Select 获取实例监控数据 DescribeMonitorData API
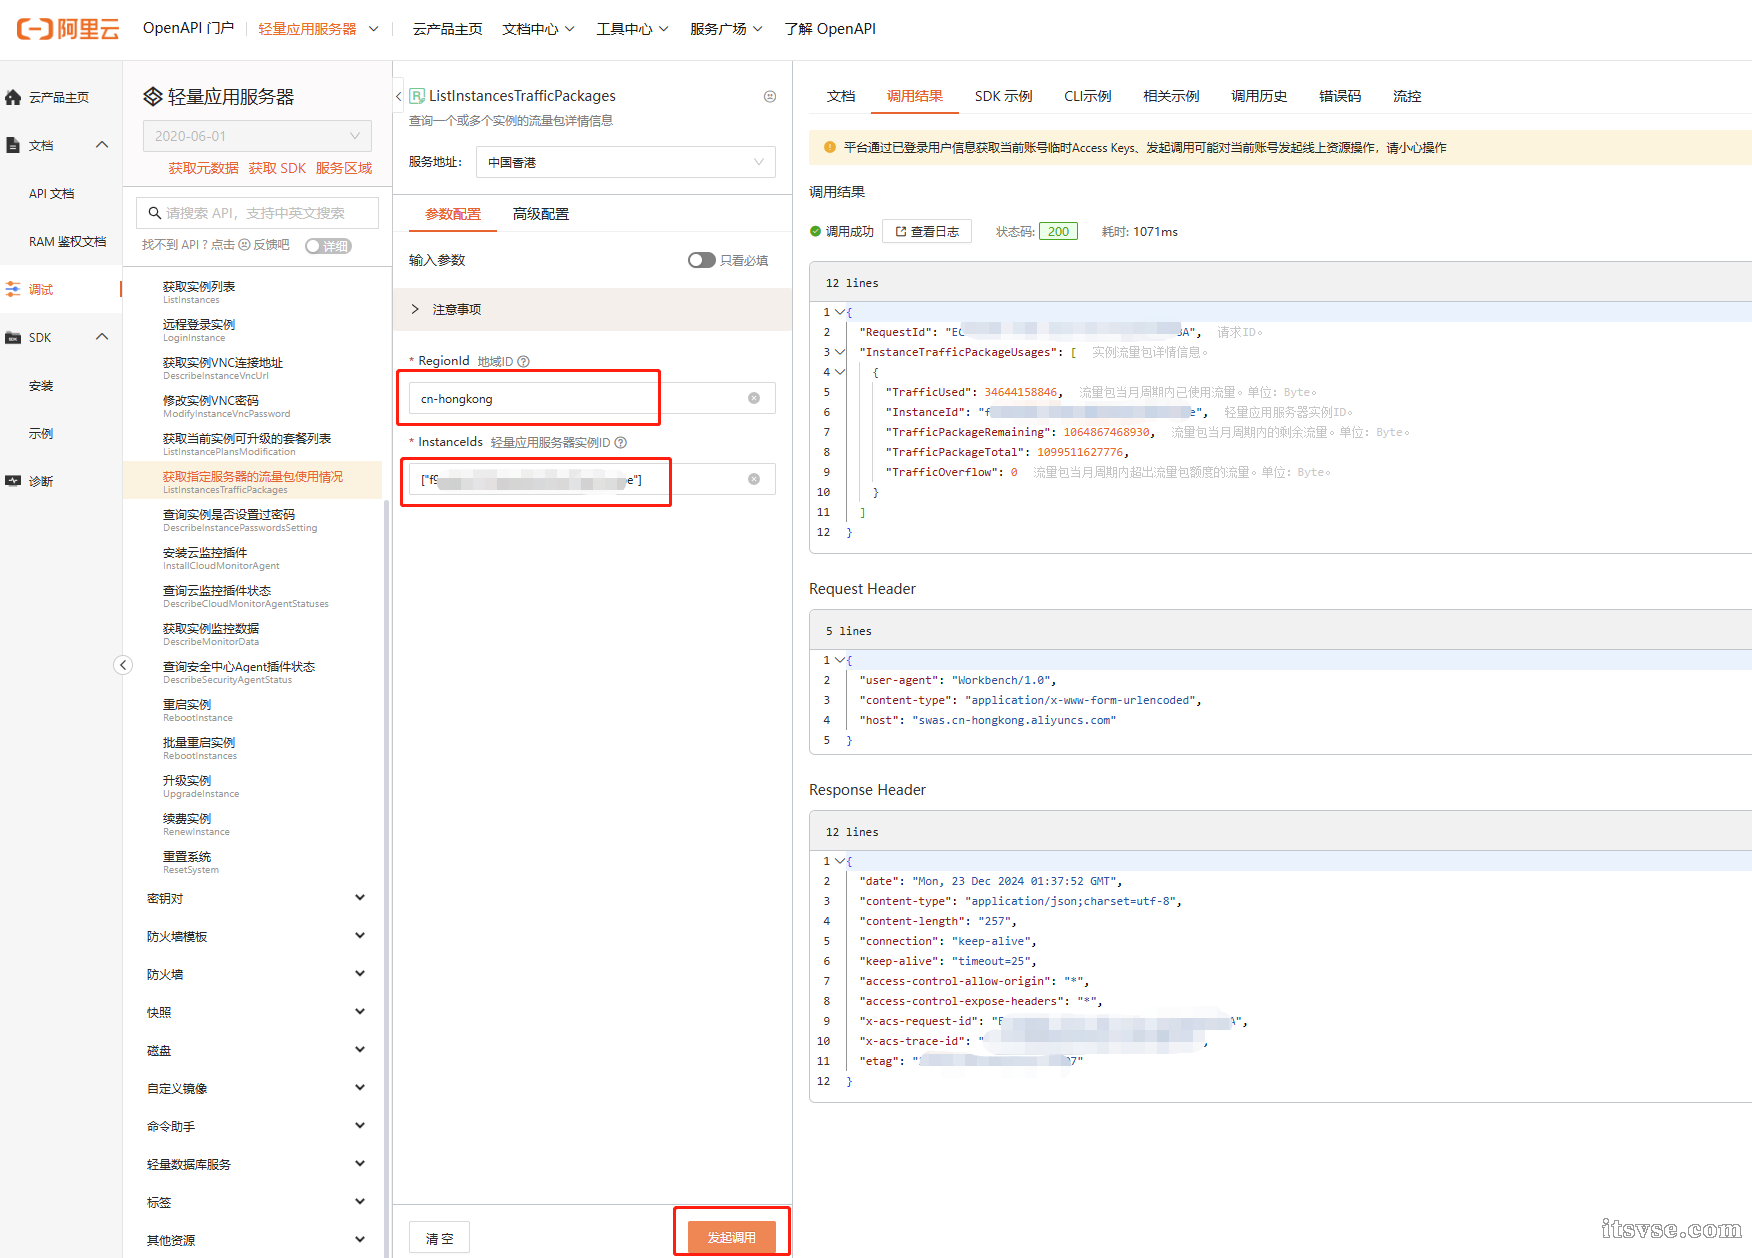This screenshot has width=1752, height=1258. click(211, 634)
